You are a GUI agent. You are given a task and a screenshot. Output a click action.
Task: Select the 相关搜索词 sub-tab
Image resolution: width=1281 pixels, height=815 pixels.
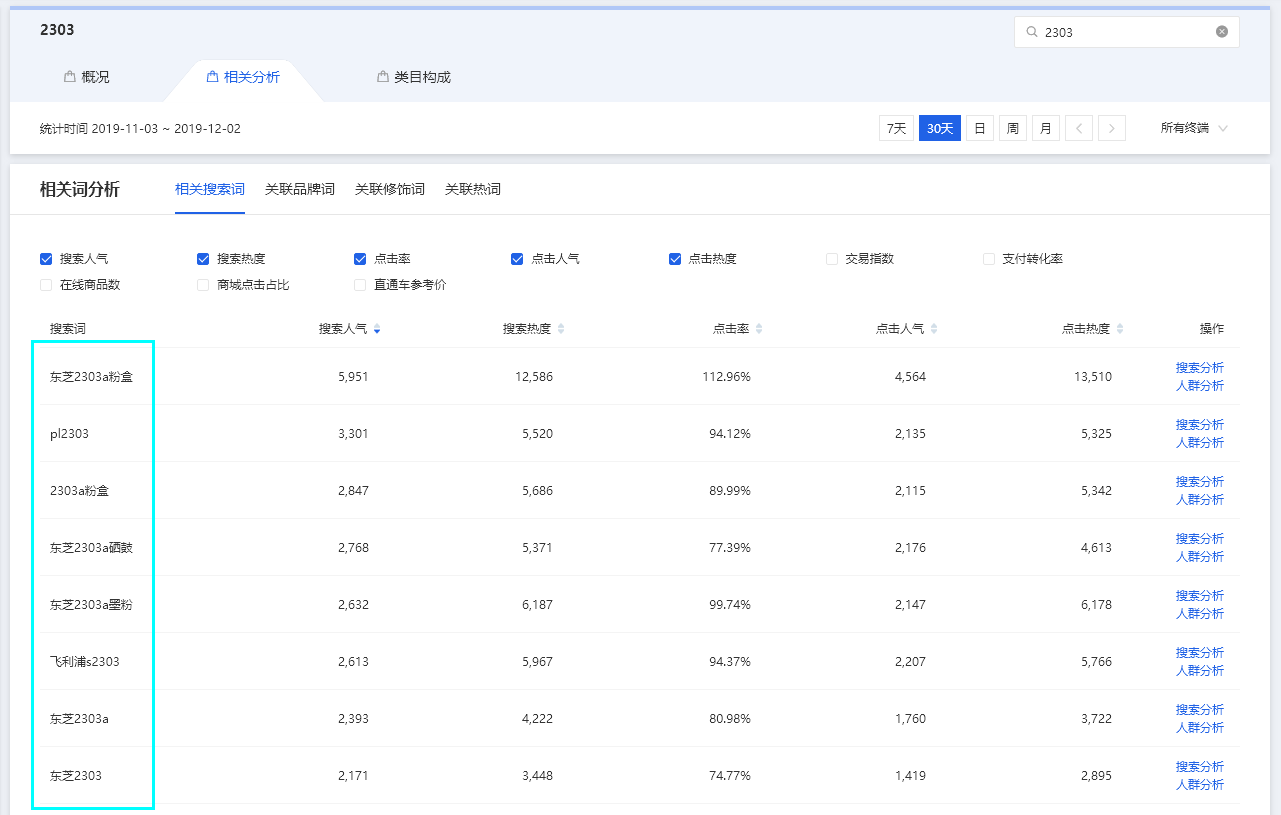tap(210, 189)
